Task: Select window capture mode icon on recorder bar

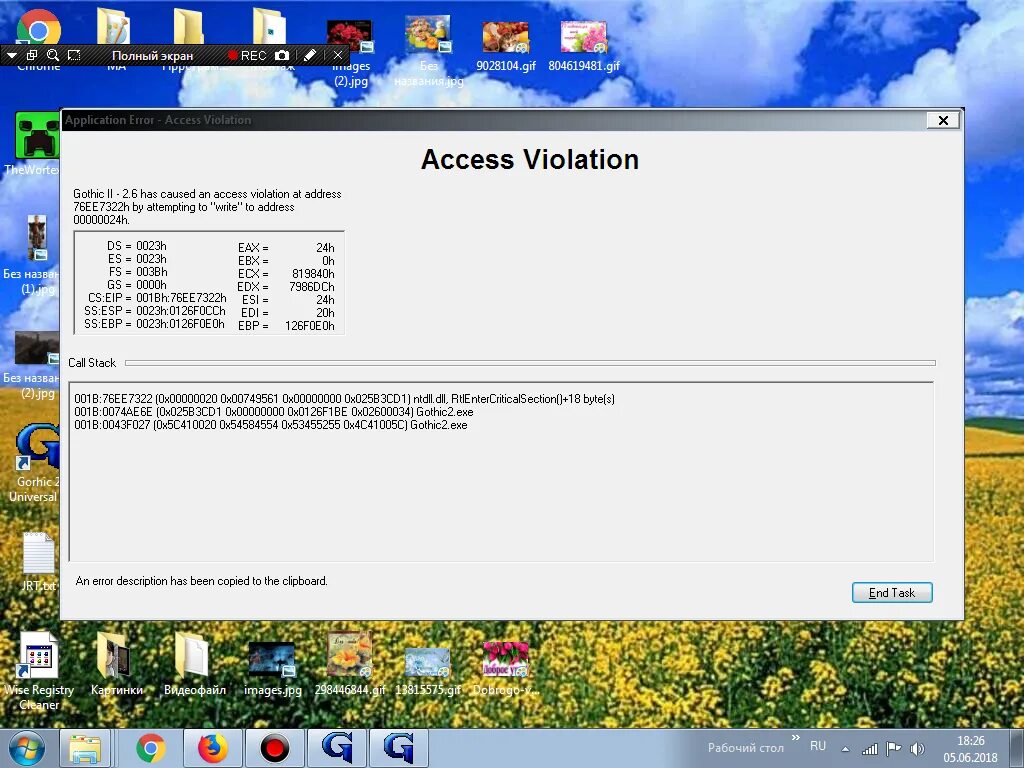Action: (31, 56)
